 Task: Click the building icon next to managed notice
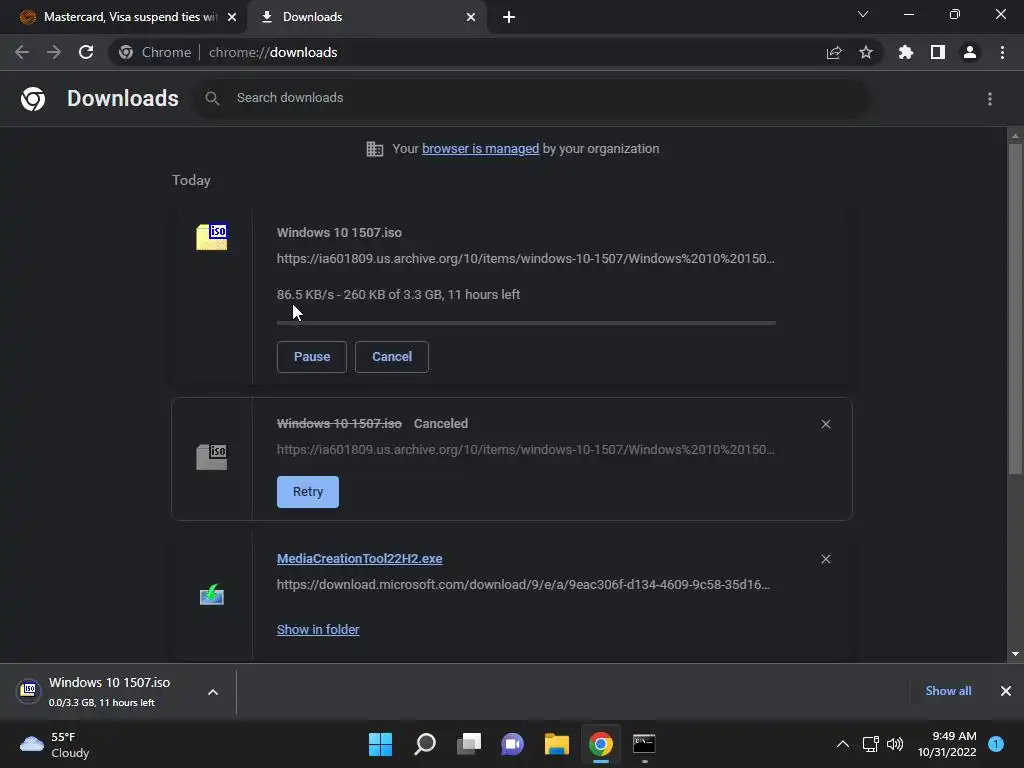[375, 149]
